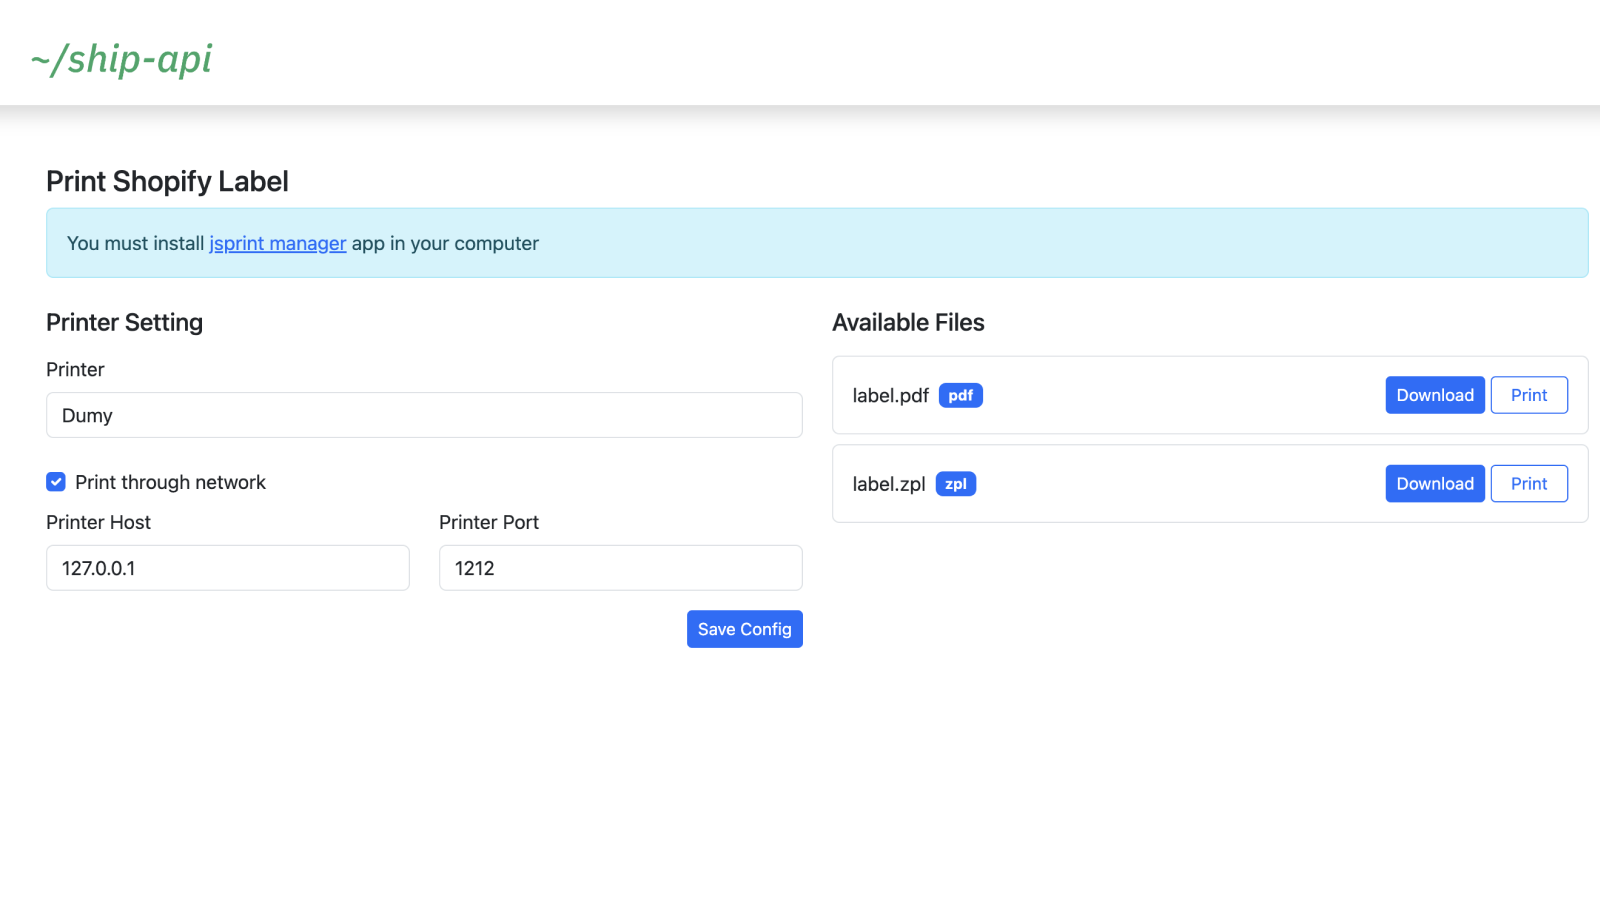Click the blue zpl badge
The width and height of the screenshot is (1600, 900).
(x=955, y=484)
